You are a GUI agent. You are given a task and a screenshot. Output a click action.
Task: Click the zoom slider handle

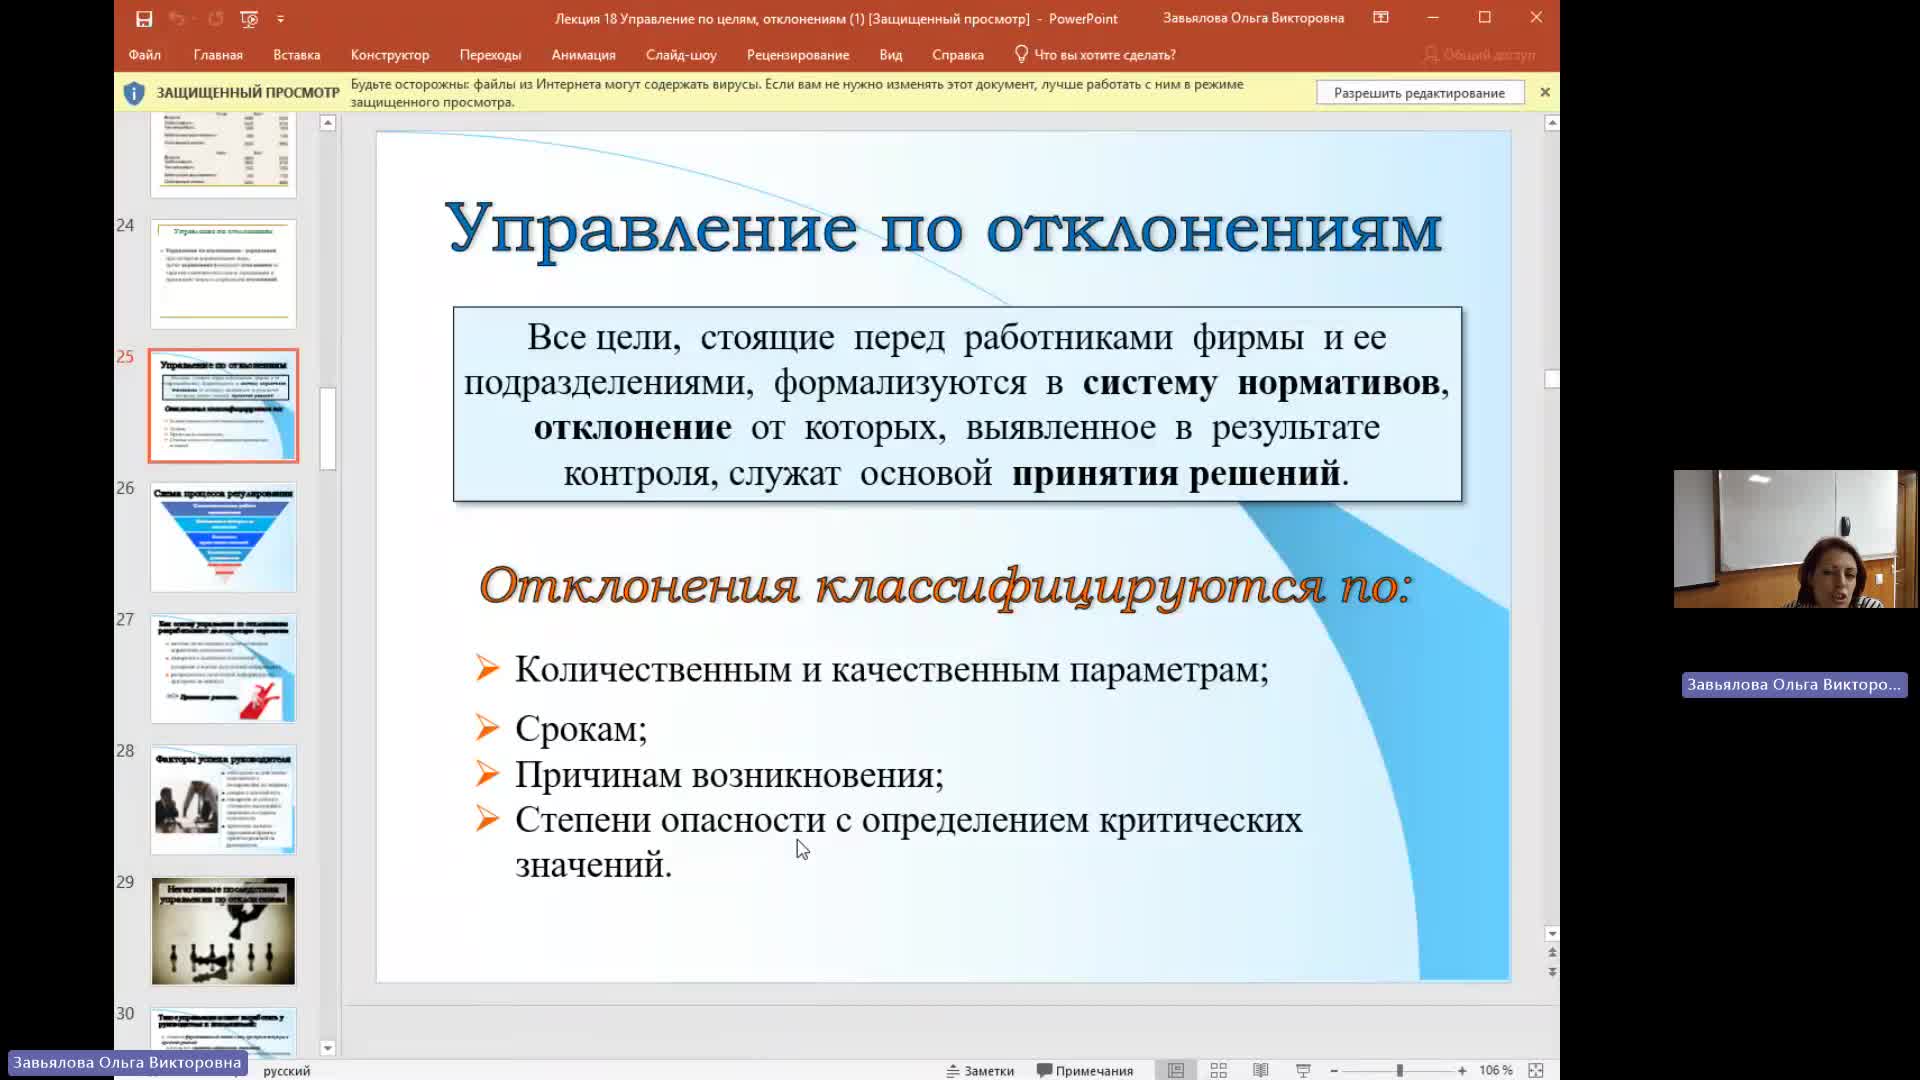coord(1399,1070)
